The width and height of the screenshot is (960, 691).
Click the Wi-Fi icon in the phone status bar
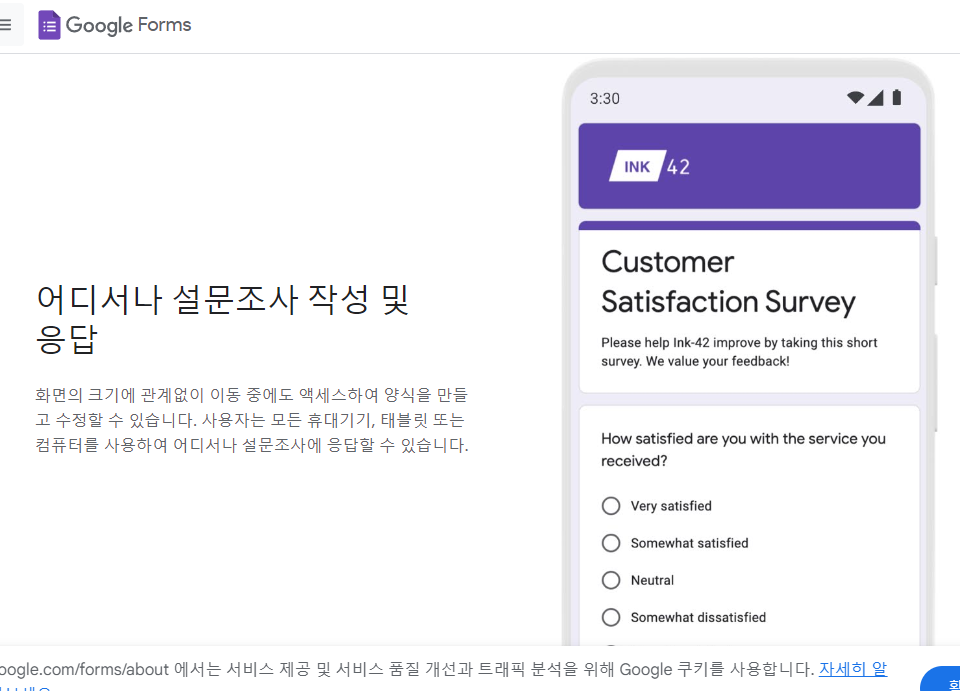point(855,97)
